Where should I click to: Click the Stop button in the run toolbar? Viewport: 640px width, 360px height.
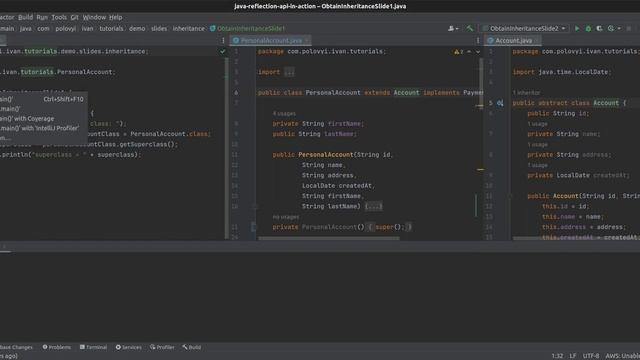[629, 29]
